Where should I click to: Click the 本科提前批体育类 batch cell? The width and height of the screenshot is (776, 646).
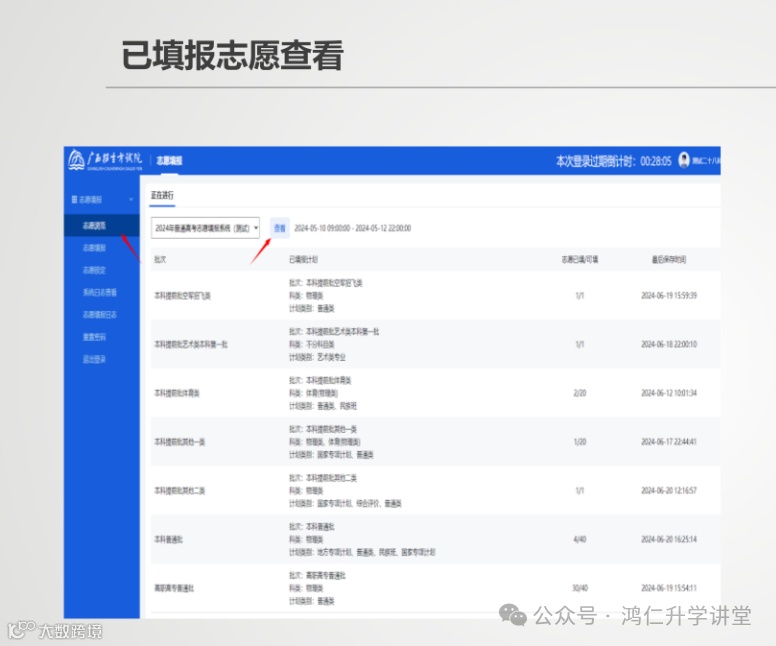177,393
